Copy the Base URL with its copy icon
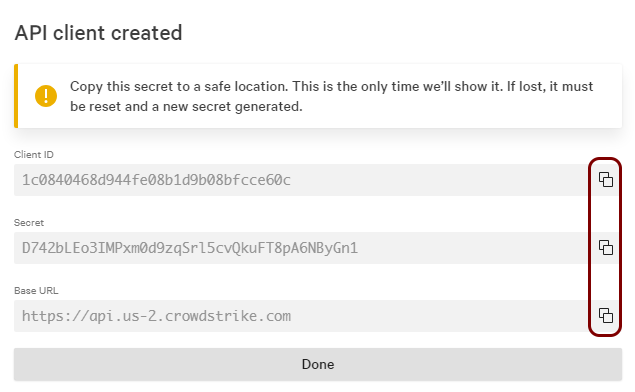Viewport: 635px width, 392px height. pos(605,315)
